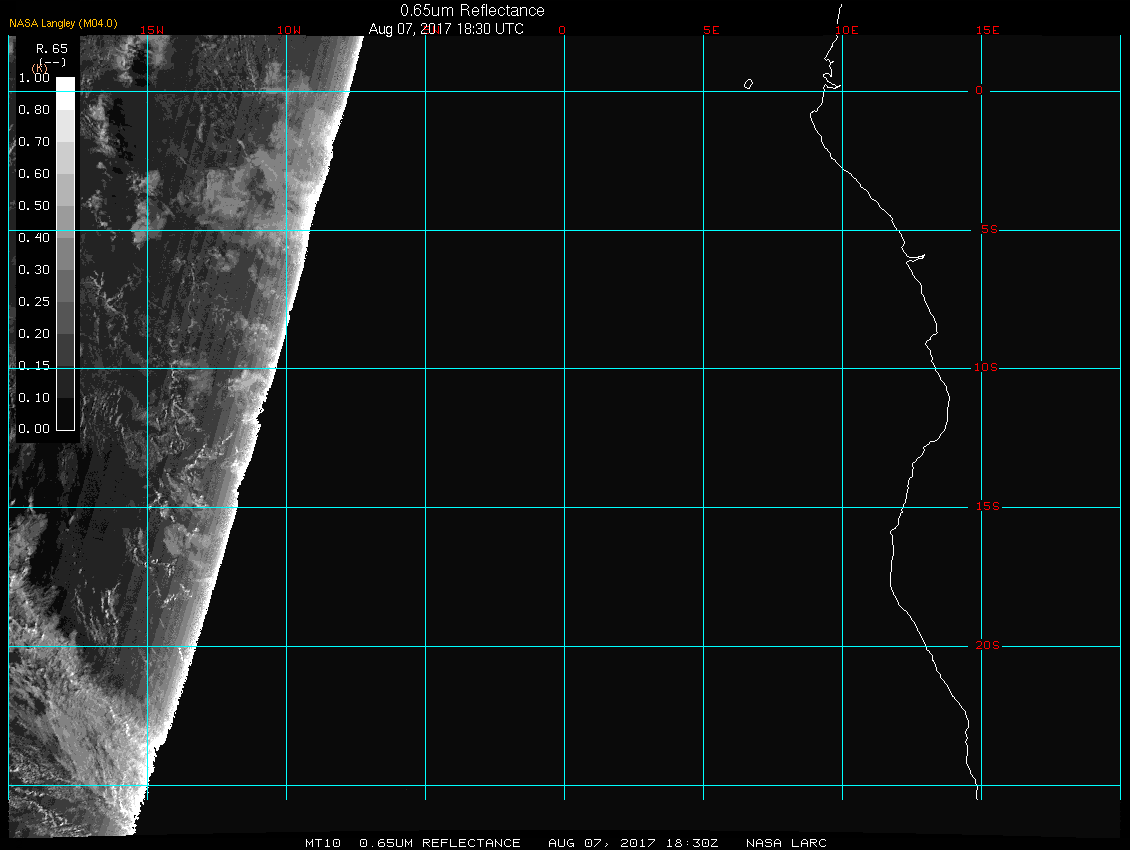Image resolution: width=1130 pixels, height=850 pixels.
Task: Click the 20S latitude label
Action: pos(986,646)
